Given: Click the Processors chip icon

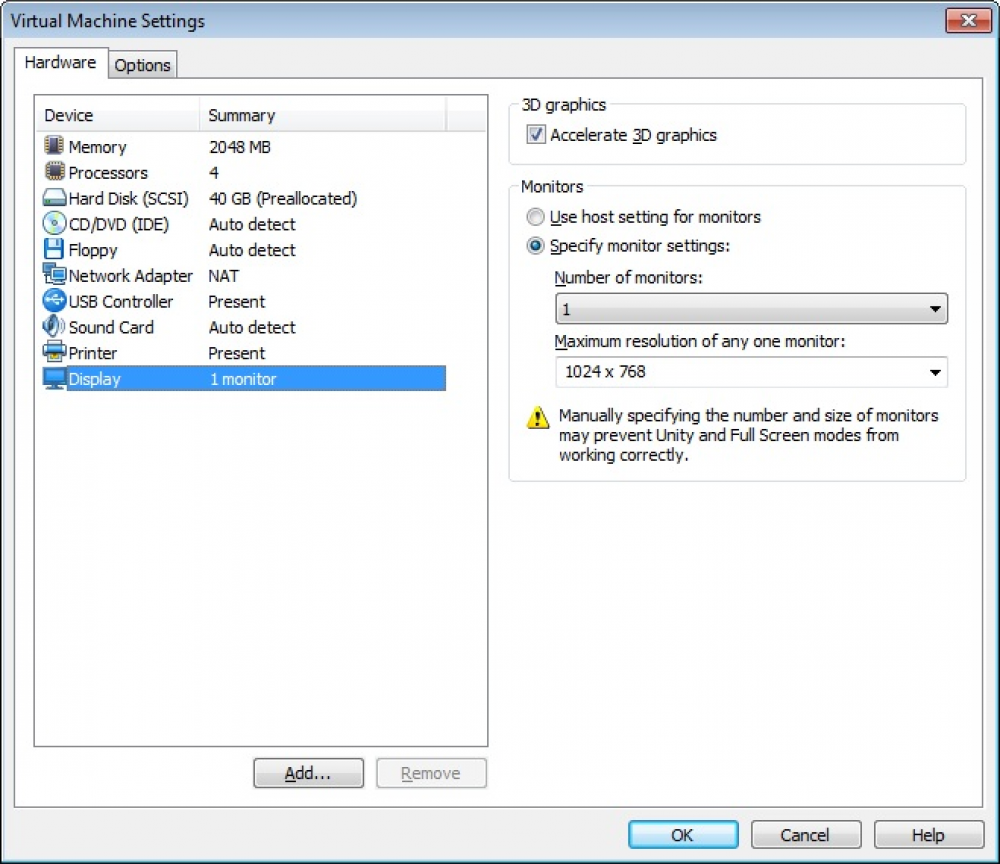Looking at the screenshot, I should pos(54,172).
